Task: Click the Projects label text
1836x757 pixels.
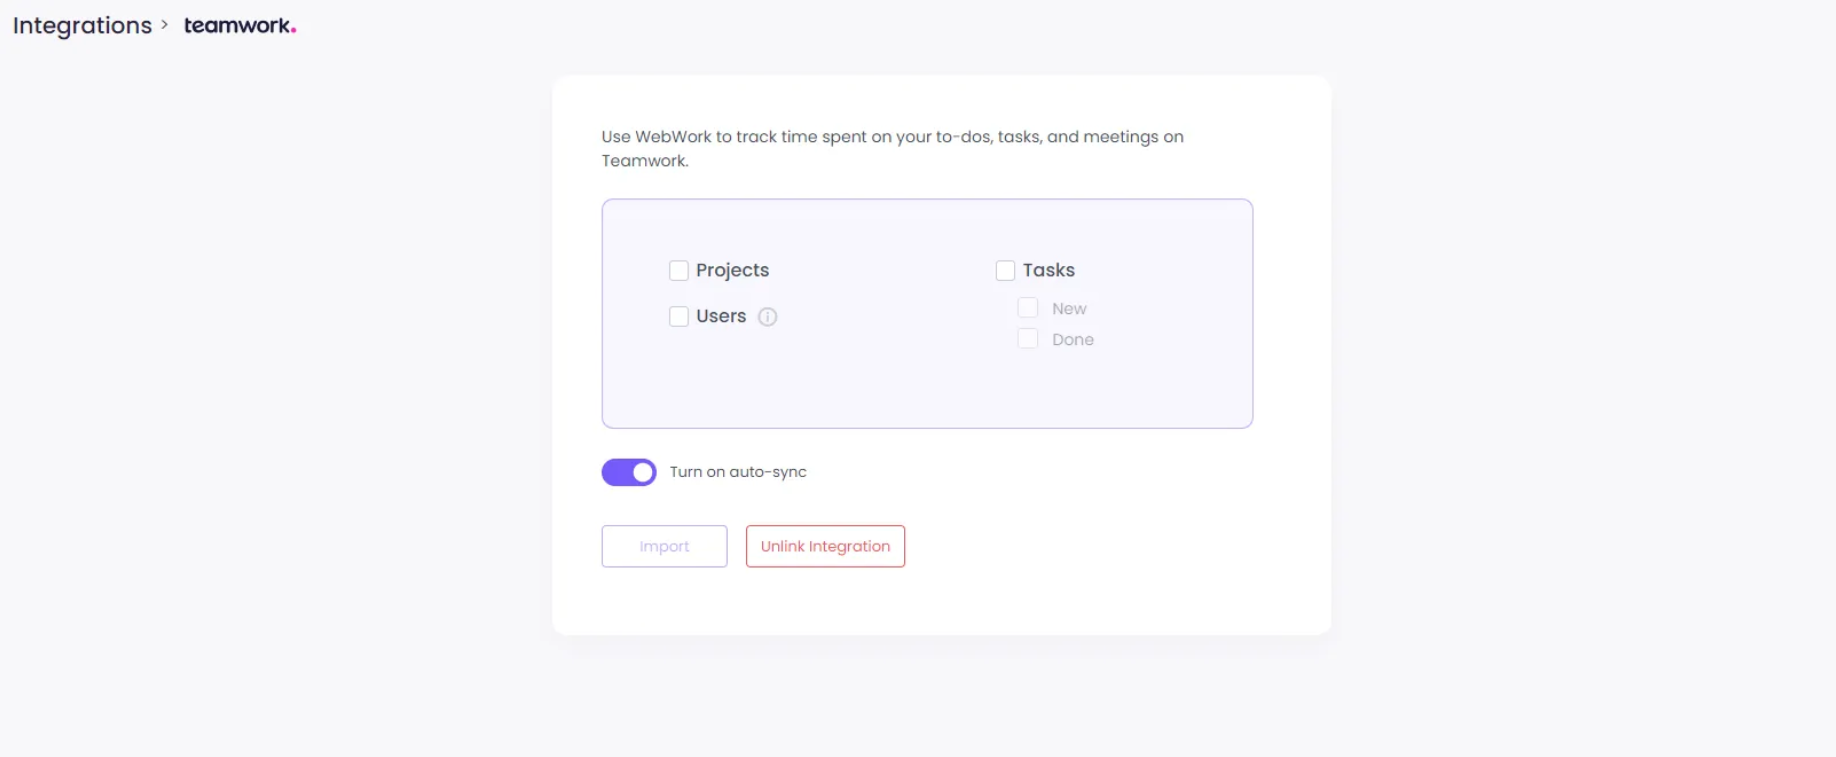Action: click(x=732, y=271)
